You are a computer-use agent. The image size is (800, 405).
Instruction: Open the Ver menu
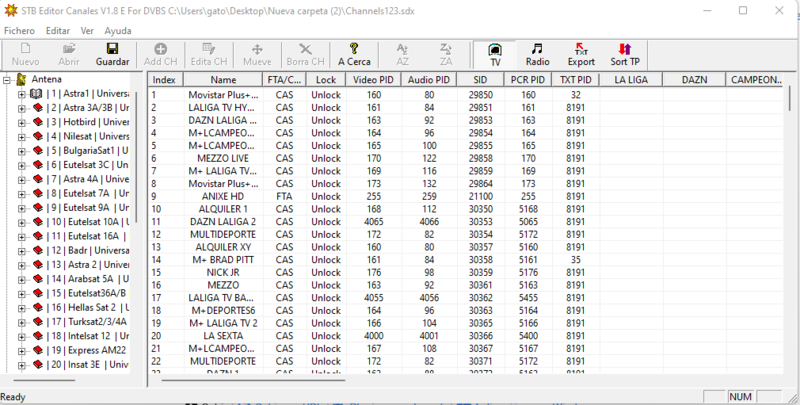[87, 31]
